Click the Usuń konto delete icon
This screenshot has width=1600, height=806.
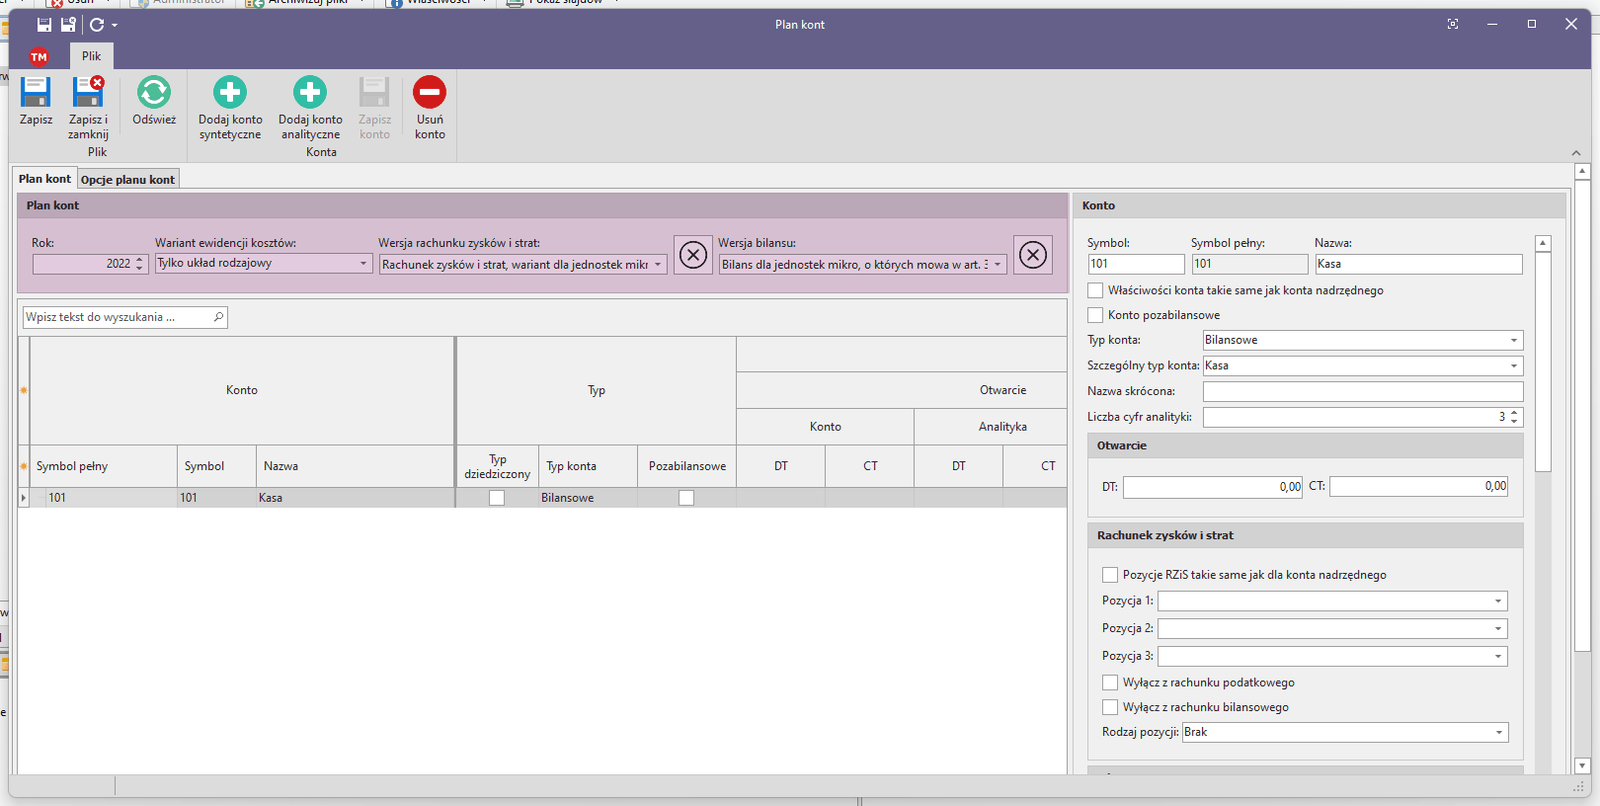click(x=430, y=93)
